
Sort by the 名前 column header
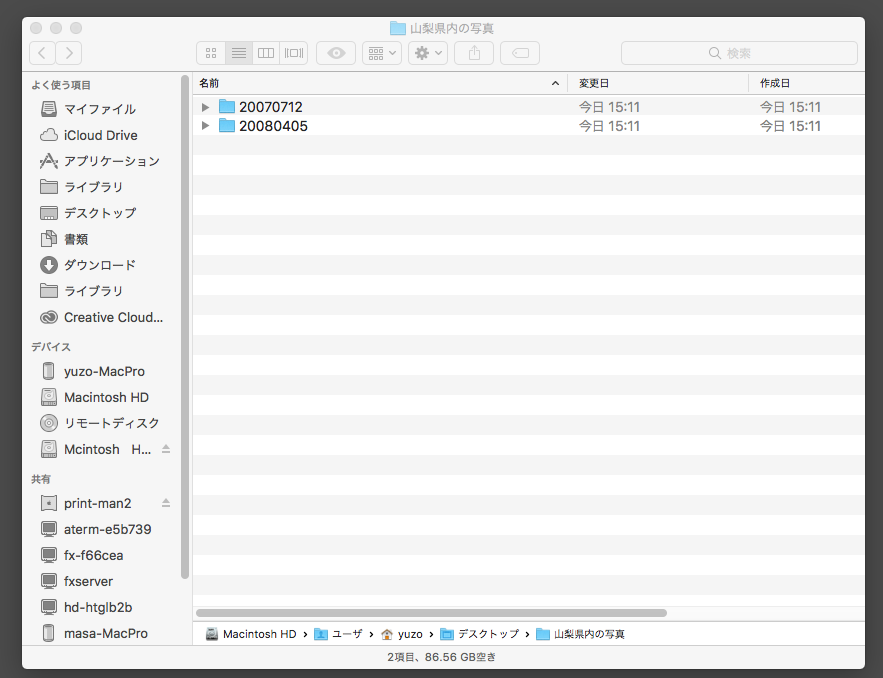point(380,83)
